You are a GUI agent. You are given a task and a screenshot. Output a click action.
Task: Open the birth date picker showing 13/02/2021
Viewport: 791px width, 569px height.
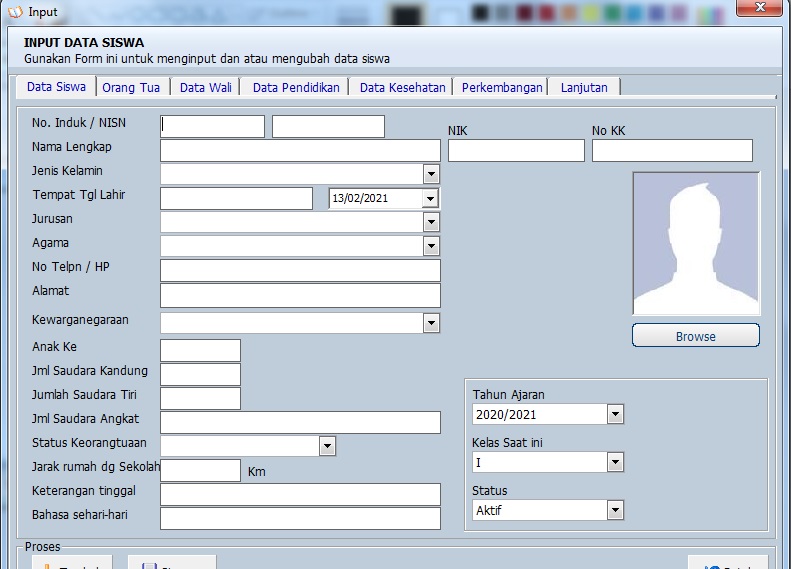tap(430, 199)
